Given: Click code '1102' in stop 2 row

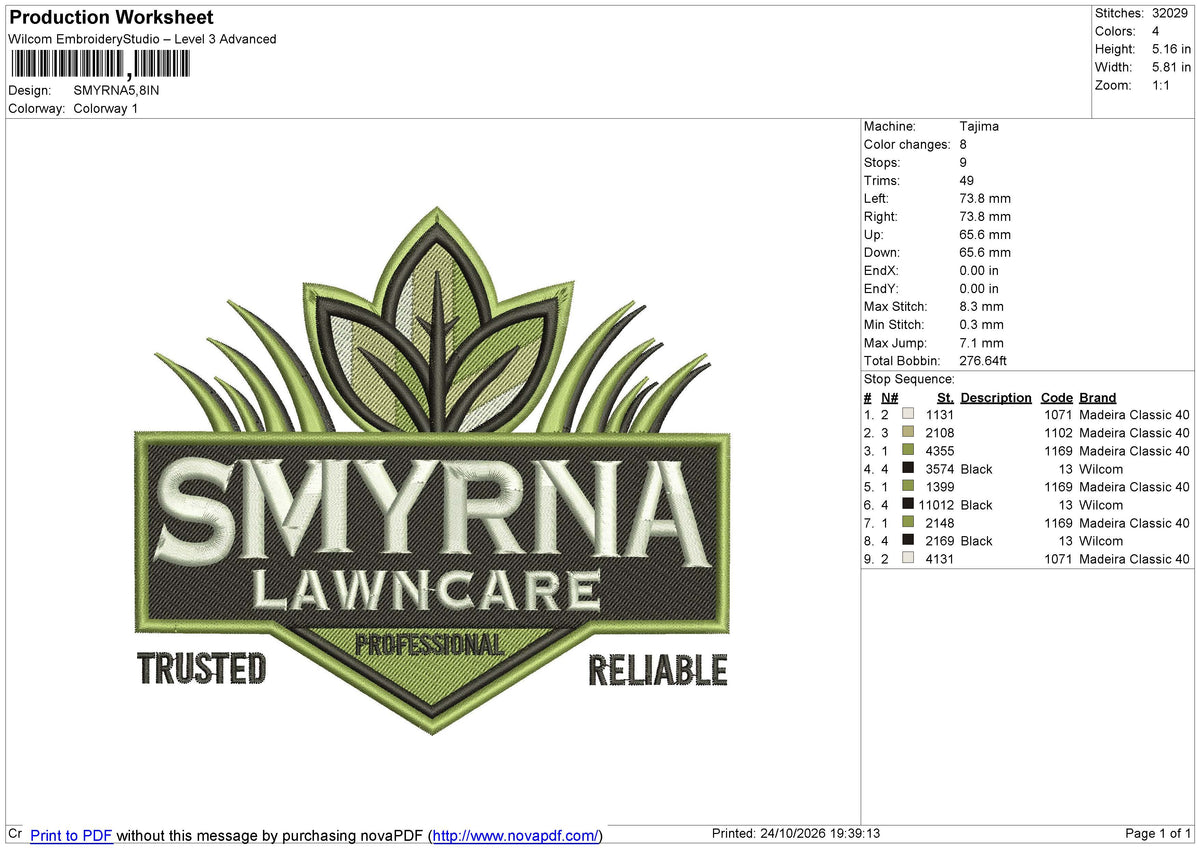Looking at the screenshot, I should click(1058, 433).
